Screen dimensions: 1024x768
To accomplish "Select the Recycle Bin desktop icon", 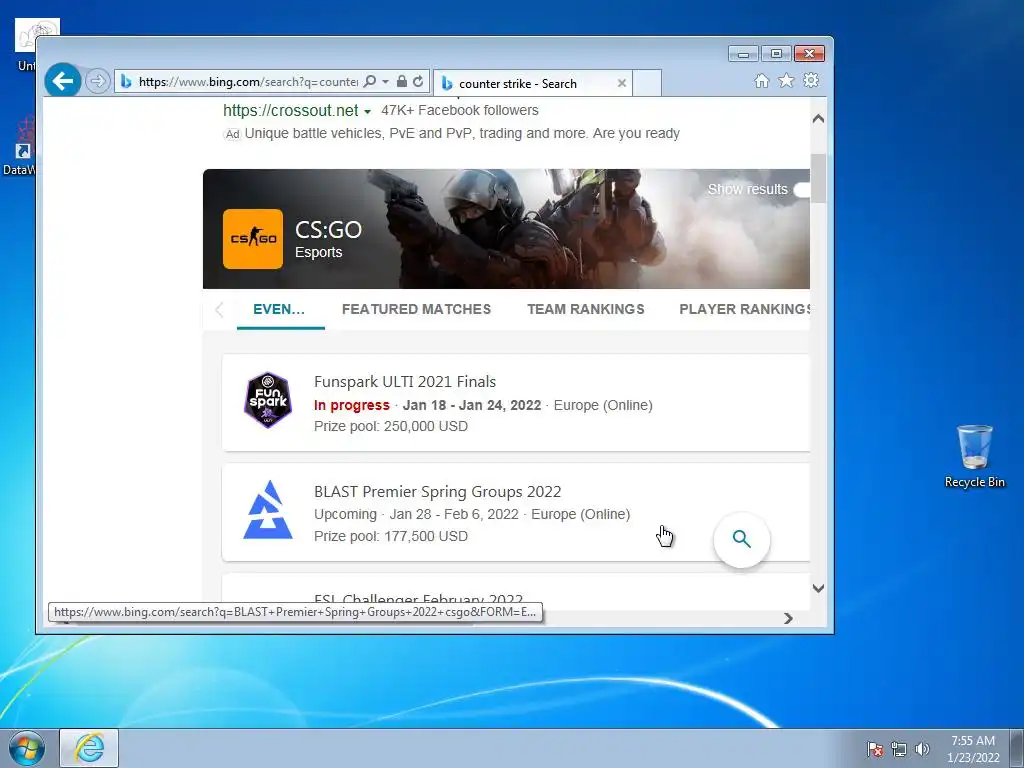I will click(974, 456).
